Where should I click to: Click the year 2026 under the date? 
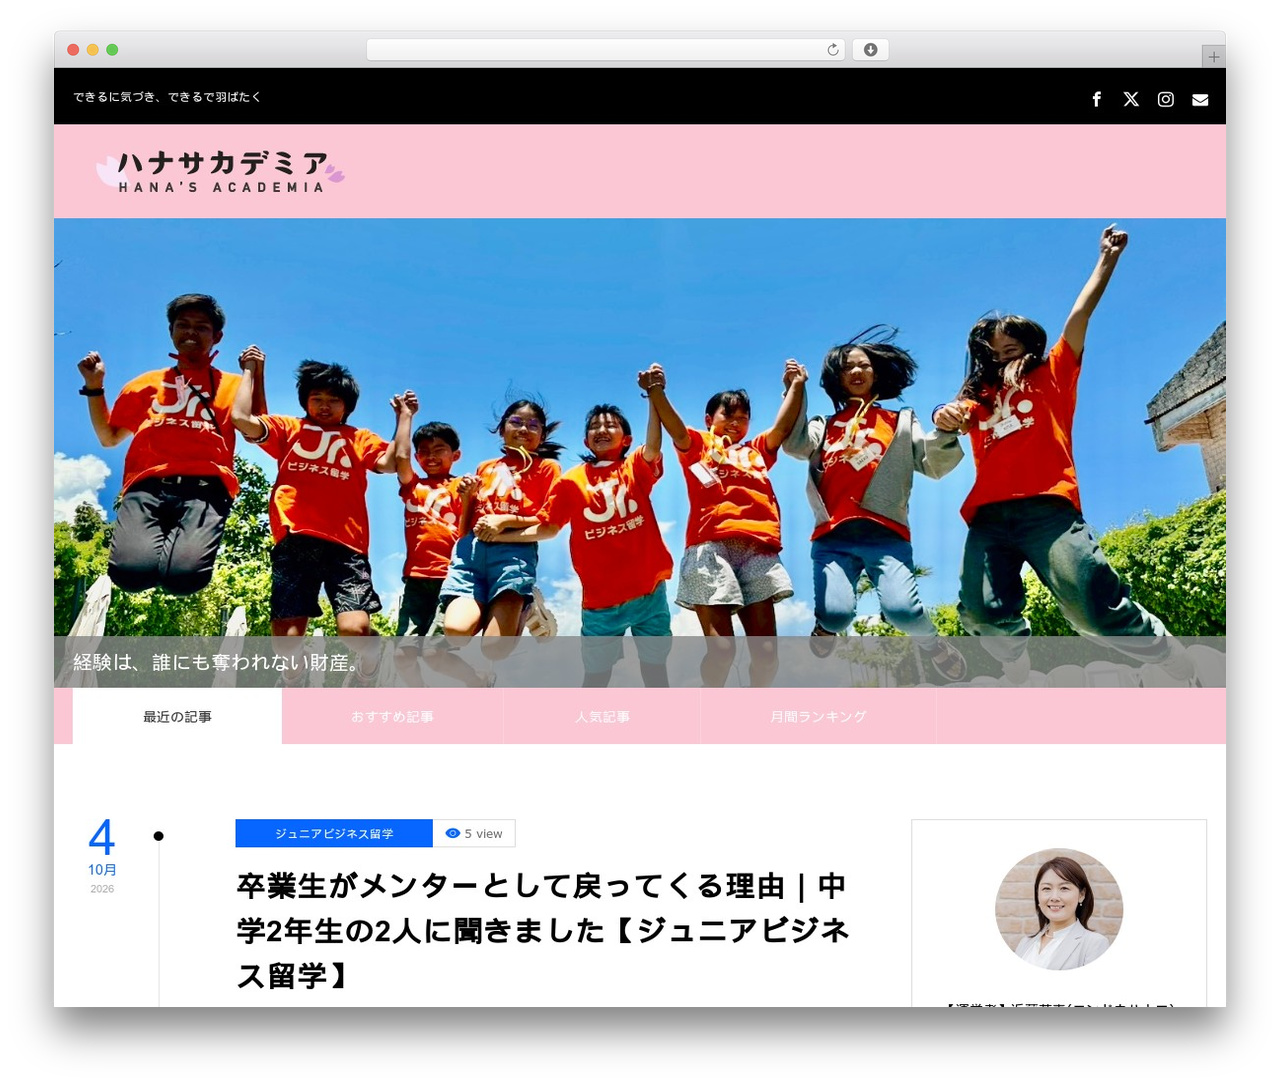(x=102, y=889)
